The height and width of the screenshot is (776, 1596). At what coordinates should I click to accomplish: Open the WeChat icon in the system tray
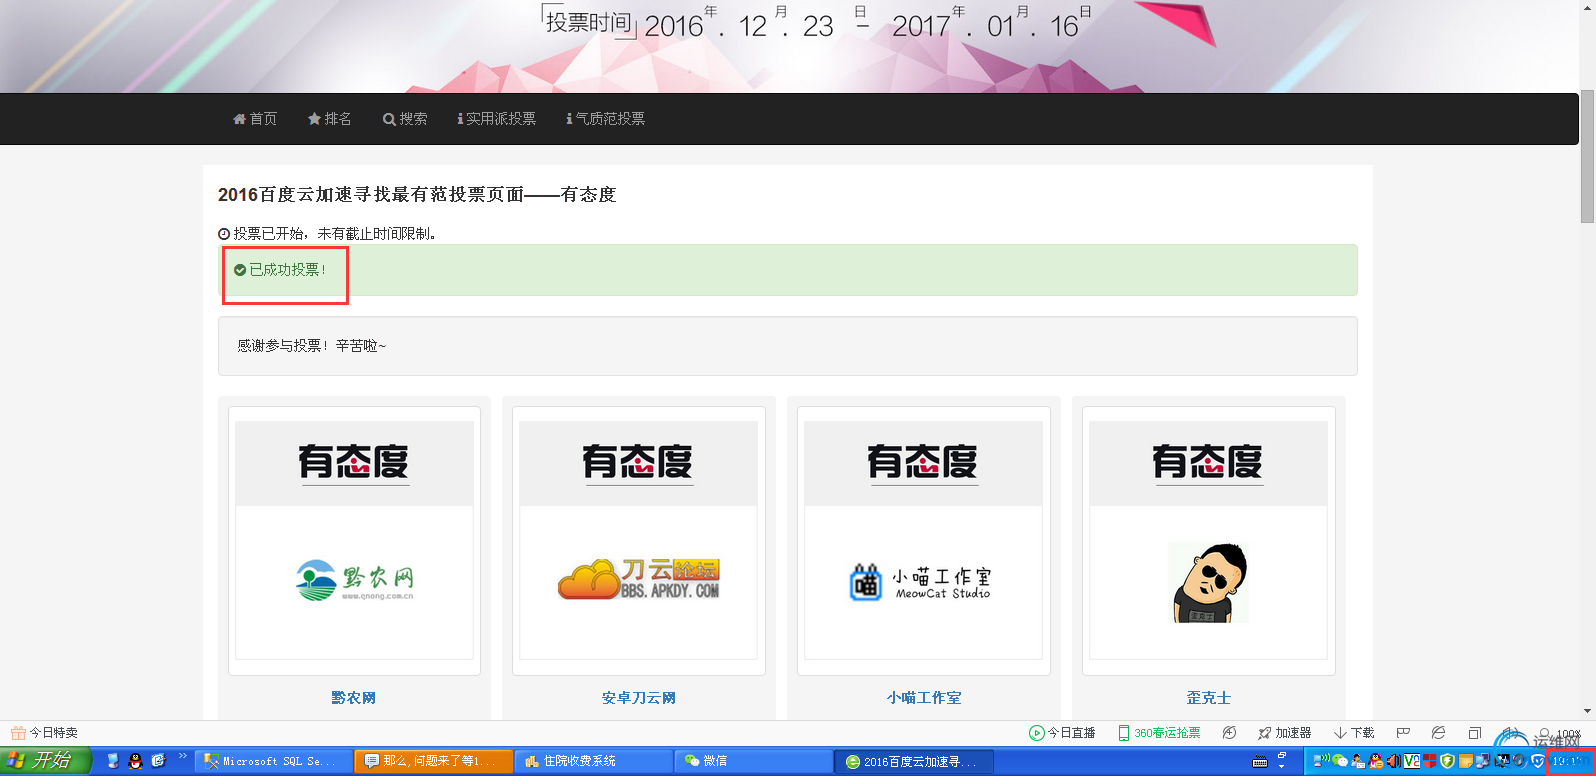point(1341,762)
